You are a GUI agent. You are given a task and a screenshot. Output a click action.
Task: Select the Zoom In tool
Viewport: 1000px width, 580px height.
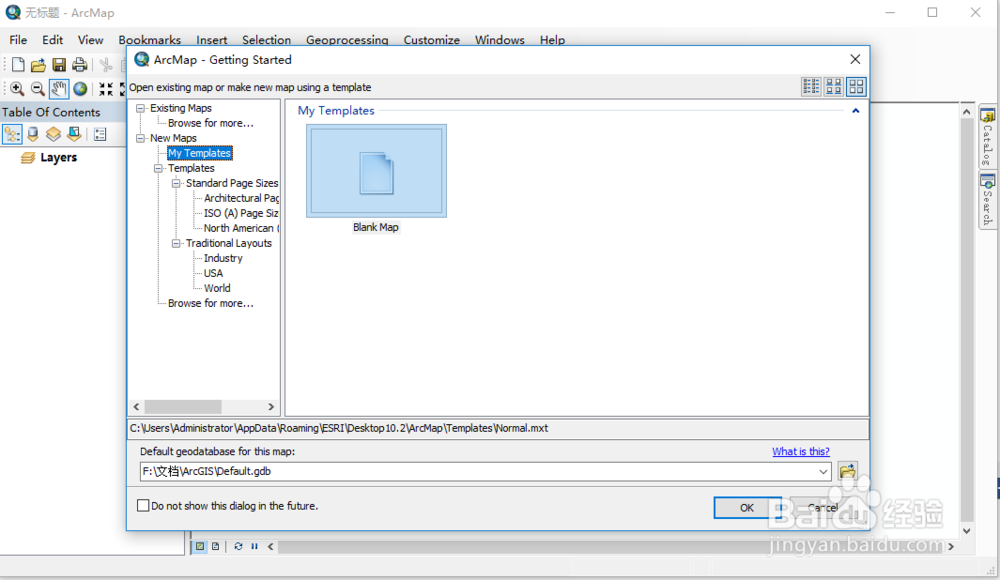coord(17,89)
